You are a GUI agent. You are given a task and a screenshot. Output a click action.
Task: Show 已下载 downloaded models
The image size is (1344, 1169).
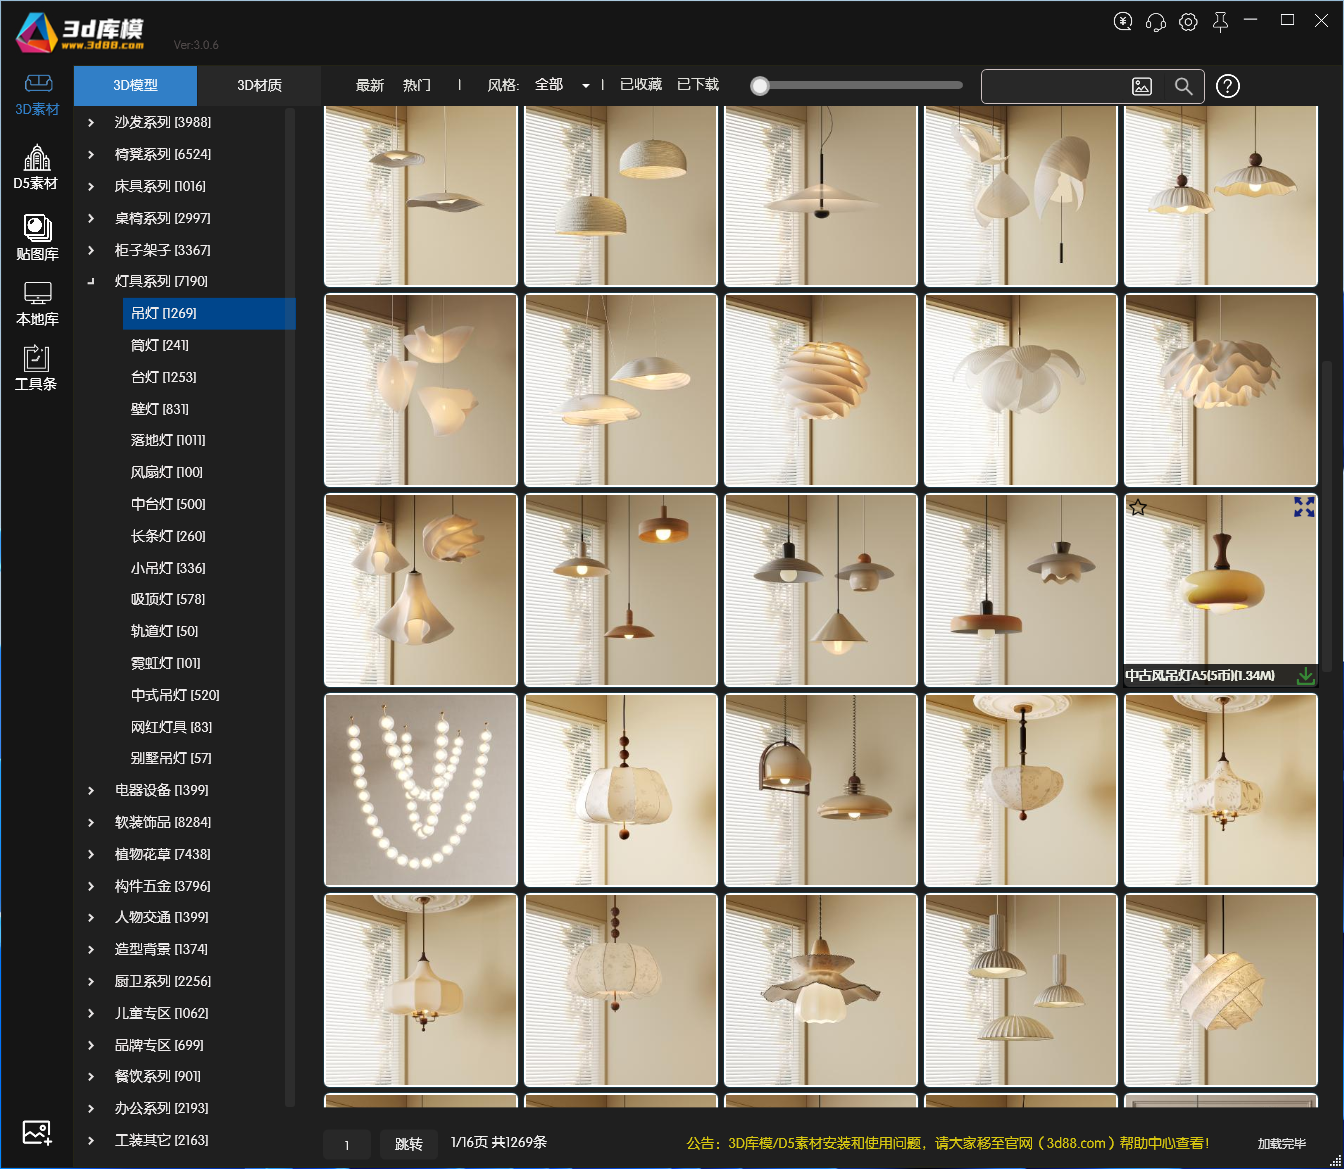coord(698,84)
